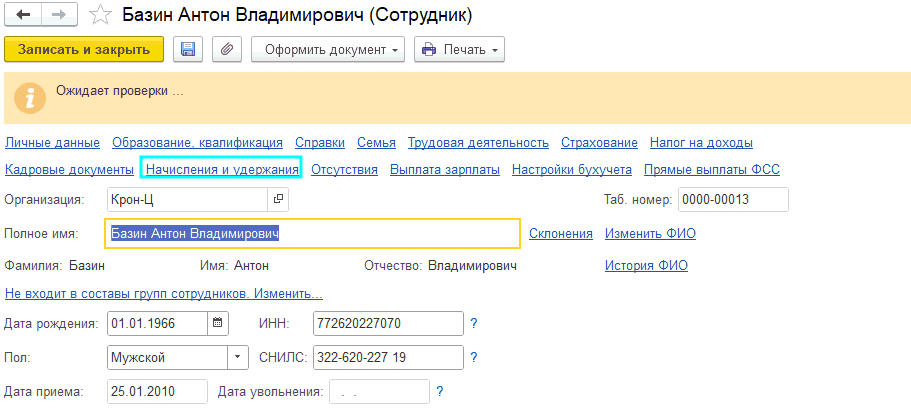
Task: Focus the Организация field
Action: [188, 199]
